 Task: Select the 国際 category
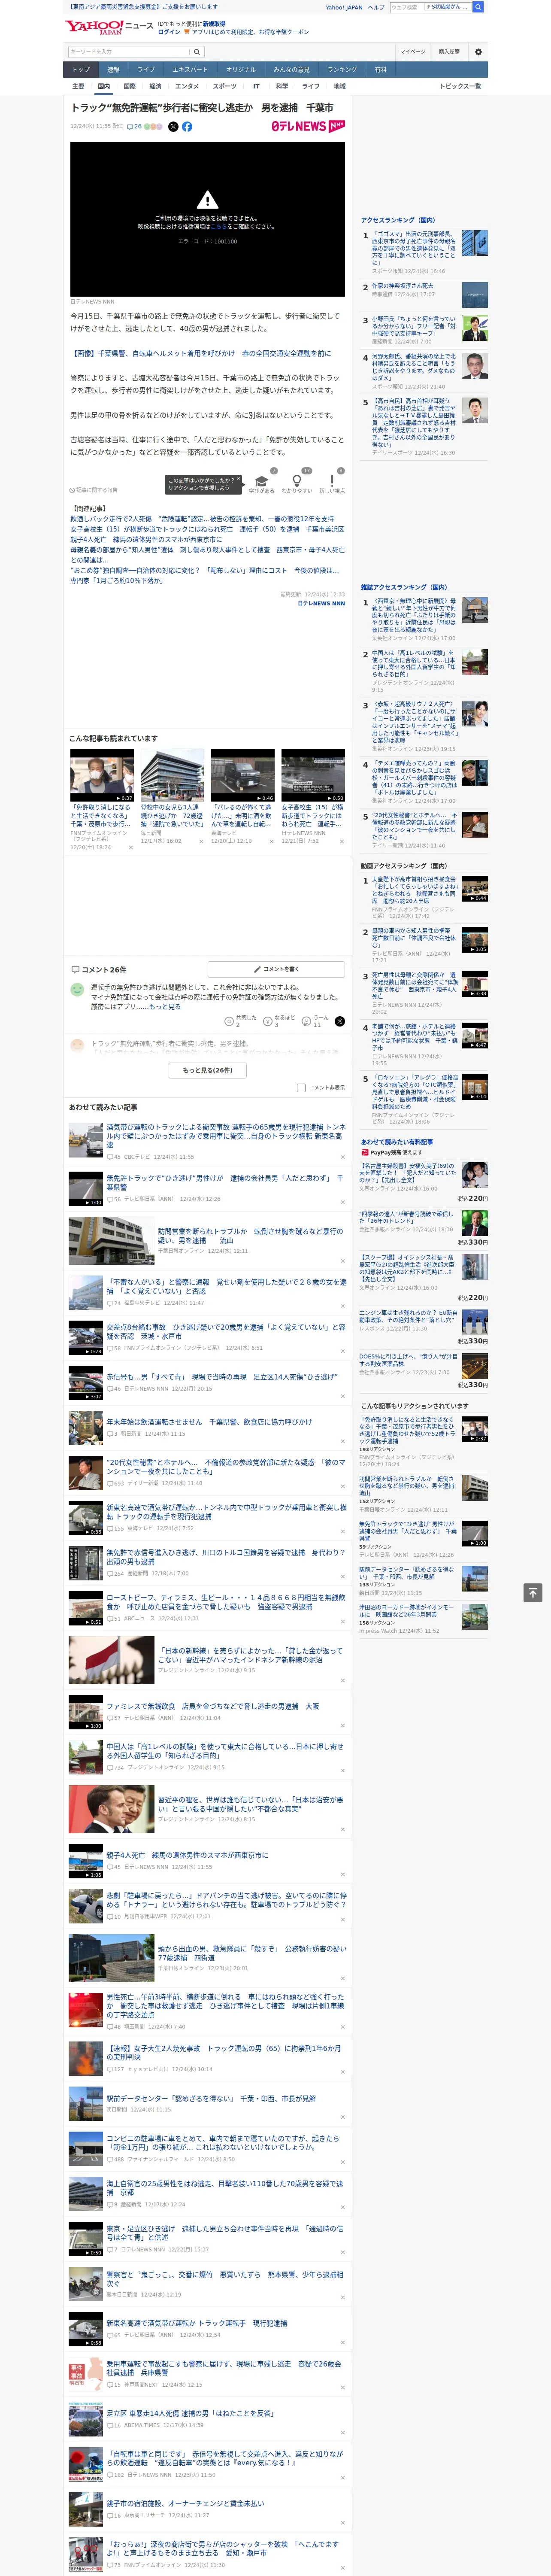point(129,86)
